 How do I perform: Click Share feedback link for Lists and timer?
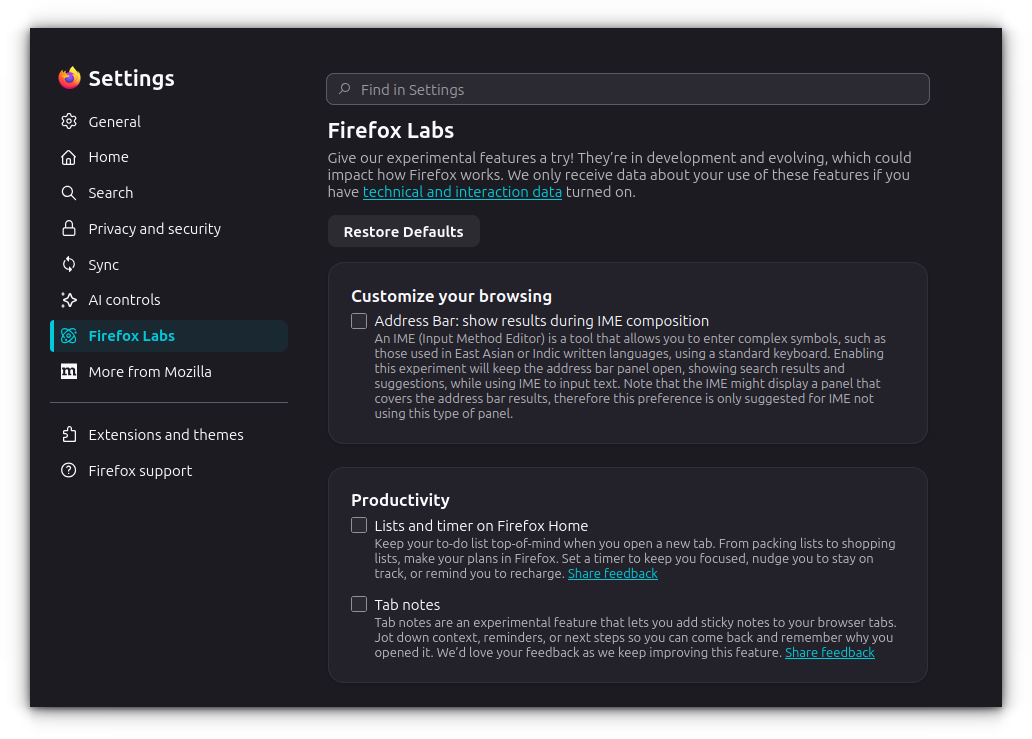click(613, 574)
